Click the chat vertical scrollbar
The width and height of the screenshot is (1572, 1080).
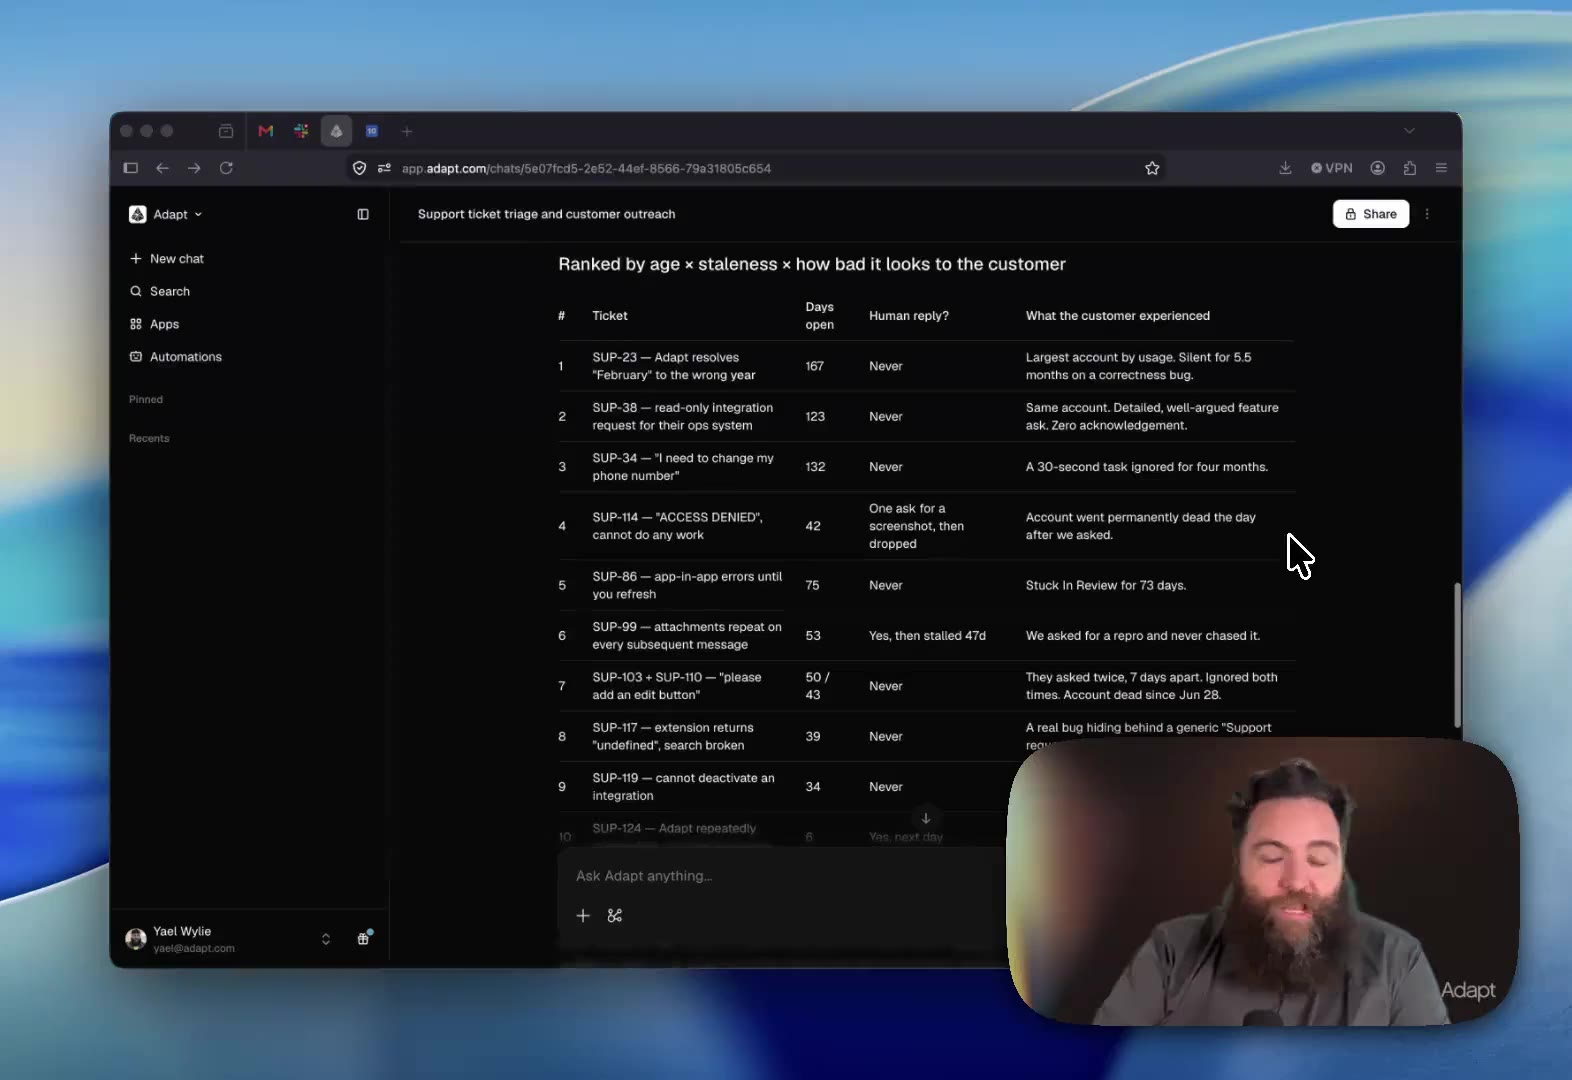coord(1457,655)
